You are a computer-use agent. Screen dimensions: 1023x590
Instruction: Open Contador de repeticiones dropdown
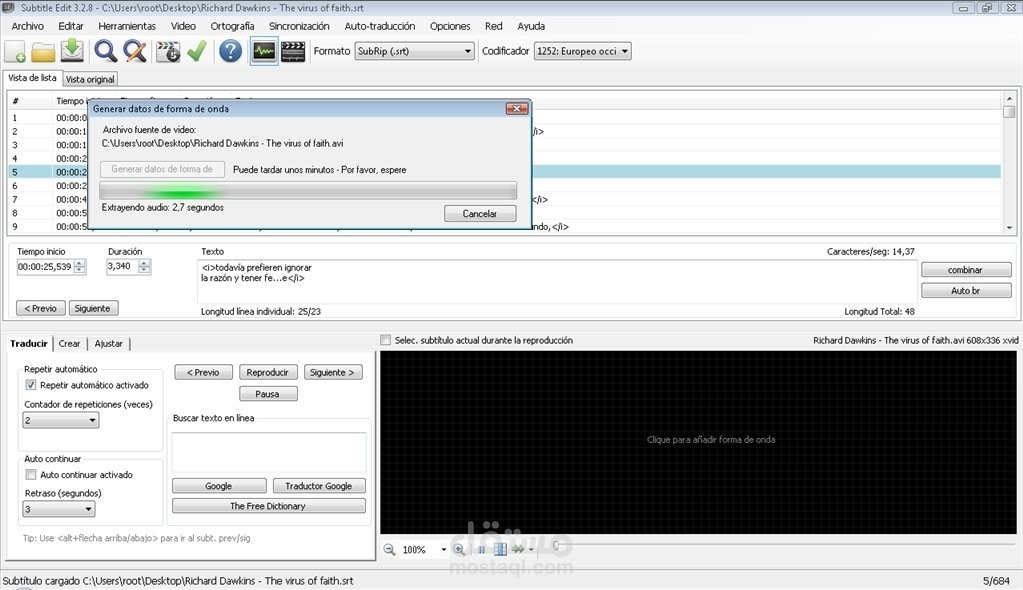click(x=61, y=420)
